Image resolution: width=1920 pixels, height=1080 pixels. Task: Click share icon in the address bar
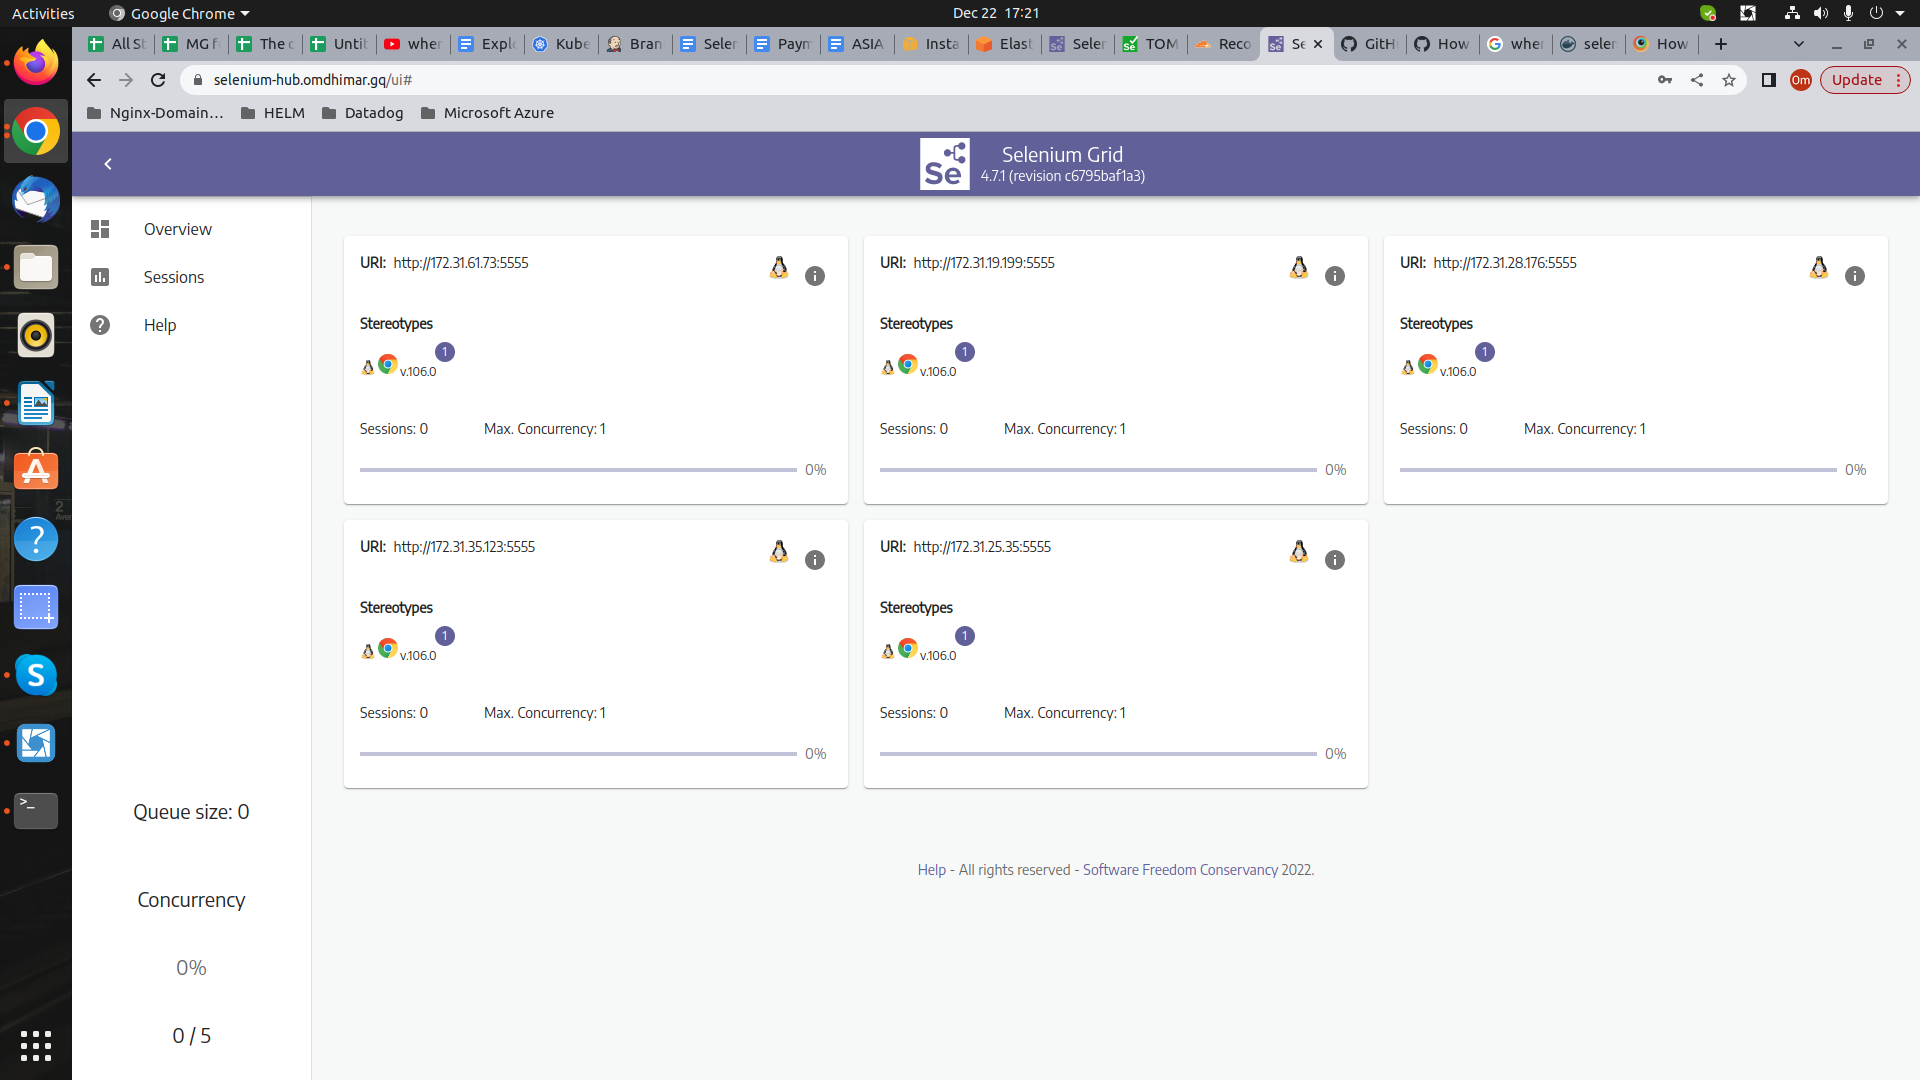point(1697,80)
